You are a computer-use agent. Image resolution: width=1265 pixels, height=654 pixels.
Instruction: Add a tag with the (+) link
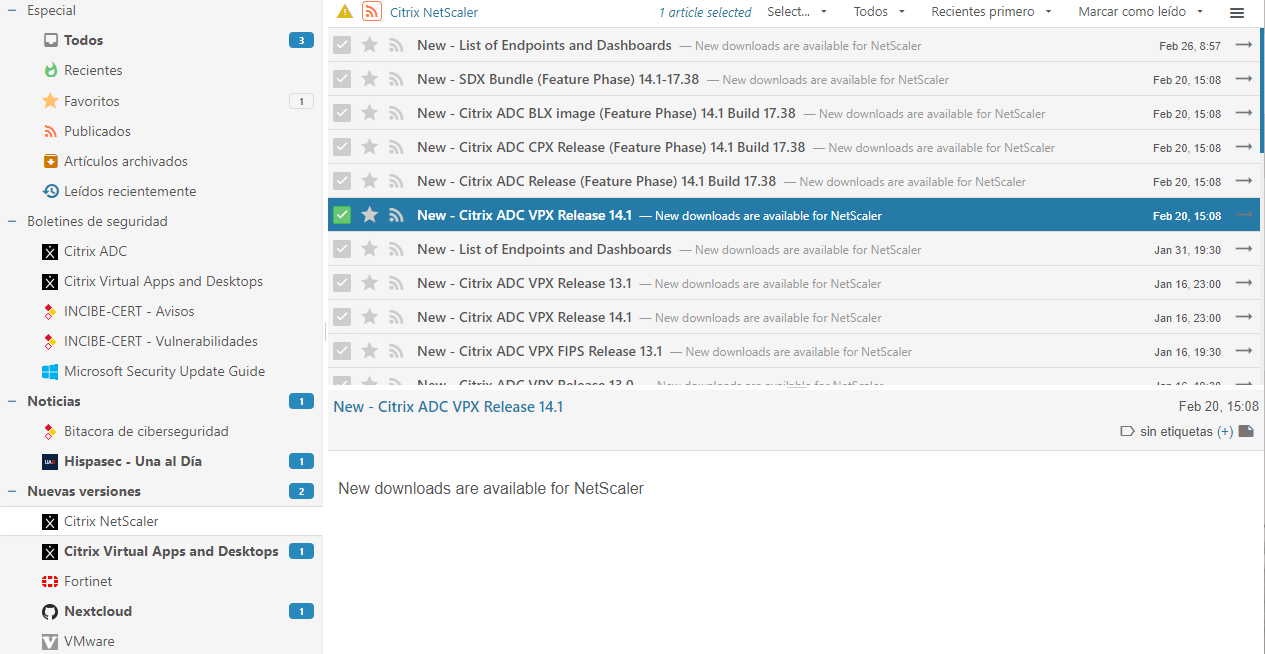[x=1224, y=432]
